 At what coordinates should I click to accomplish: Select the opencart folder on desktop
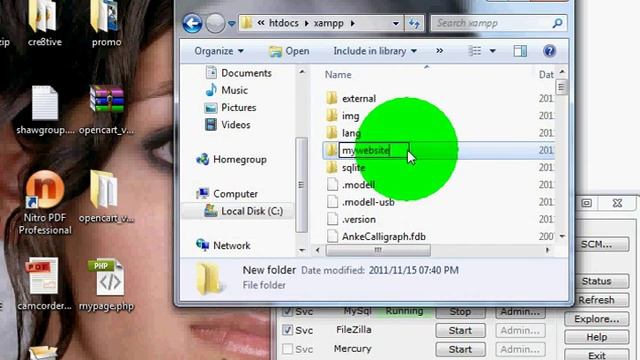coord(106,197)
